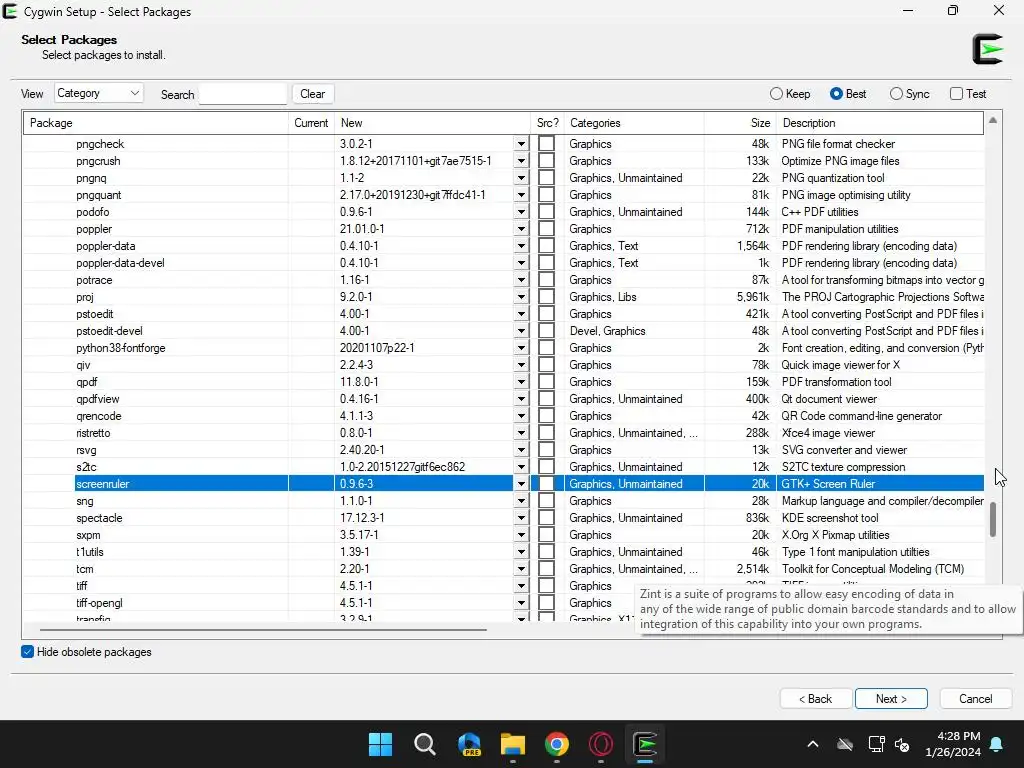Screen dimensions: 1024x768
Task: Select the Keep radio button
Action: [x=776, y=93]
